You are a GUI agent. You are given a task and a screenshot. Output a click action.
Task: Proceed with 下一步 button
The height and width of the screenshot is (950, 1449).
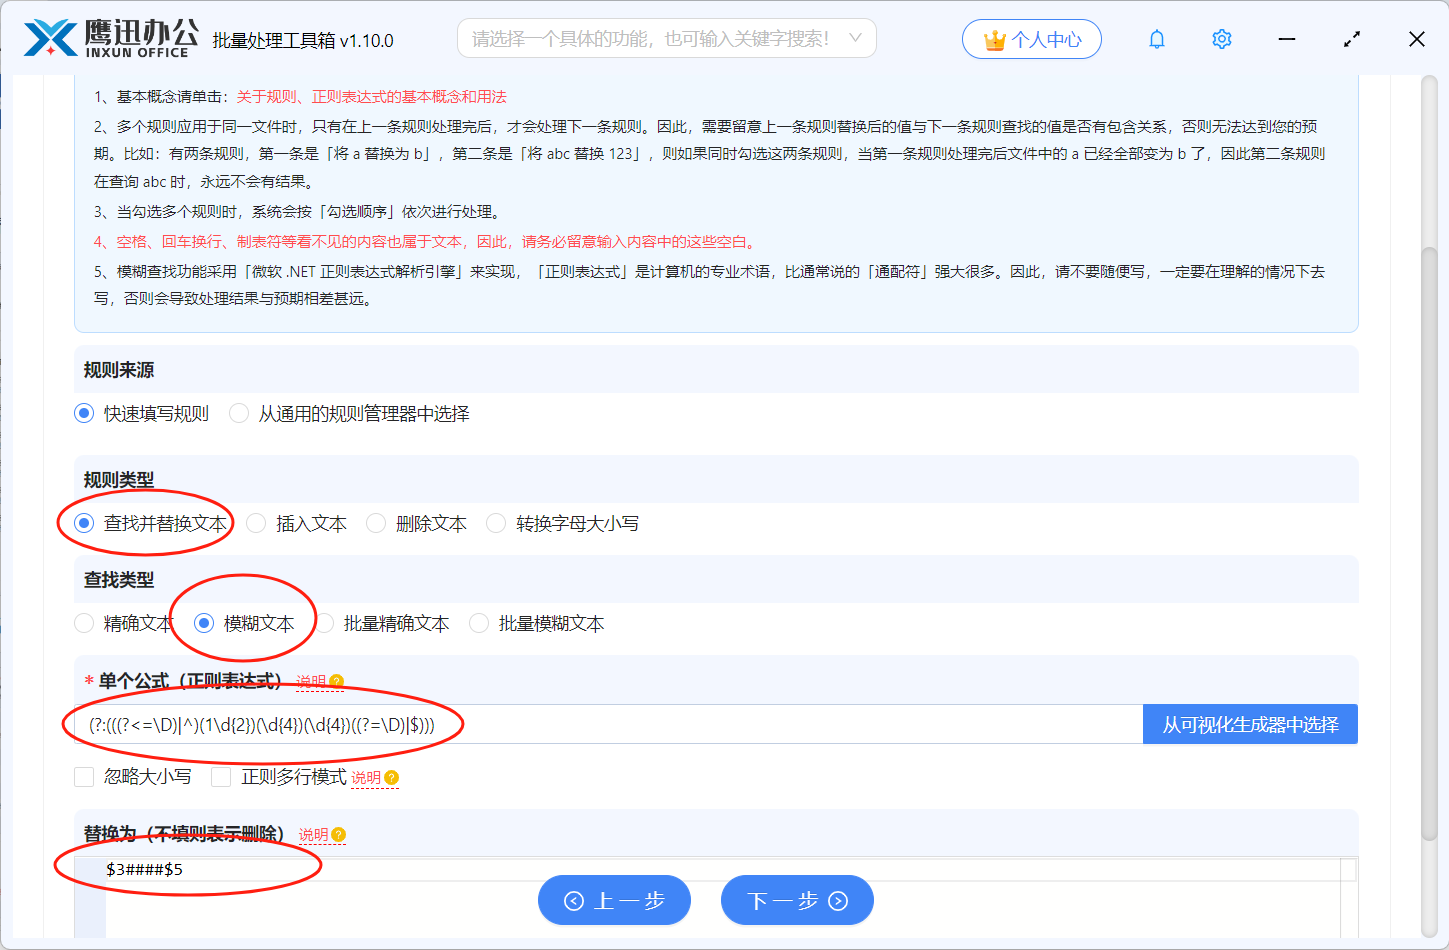(797, 901)
